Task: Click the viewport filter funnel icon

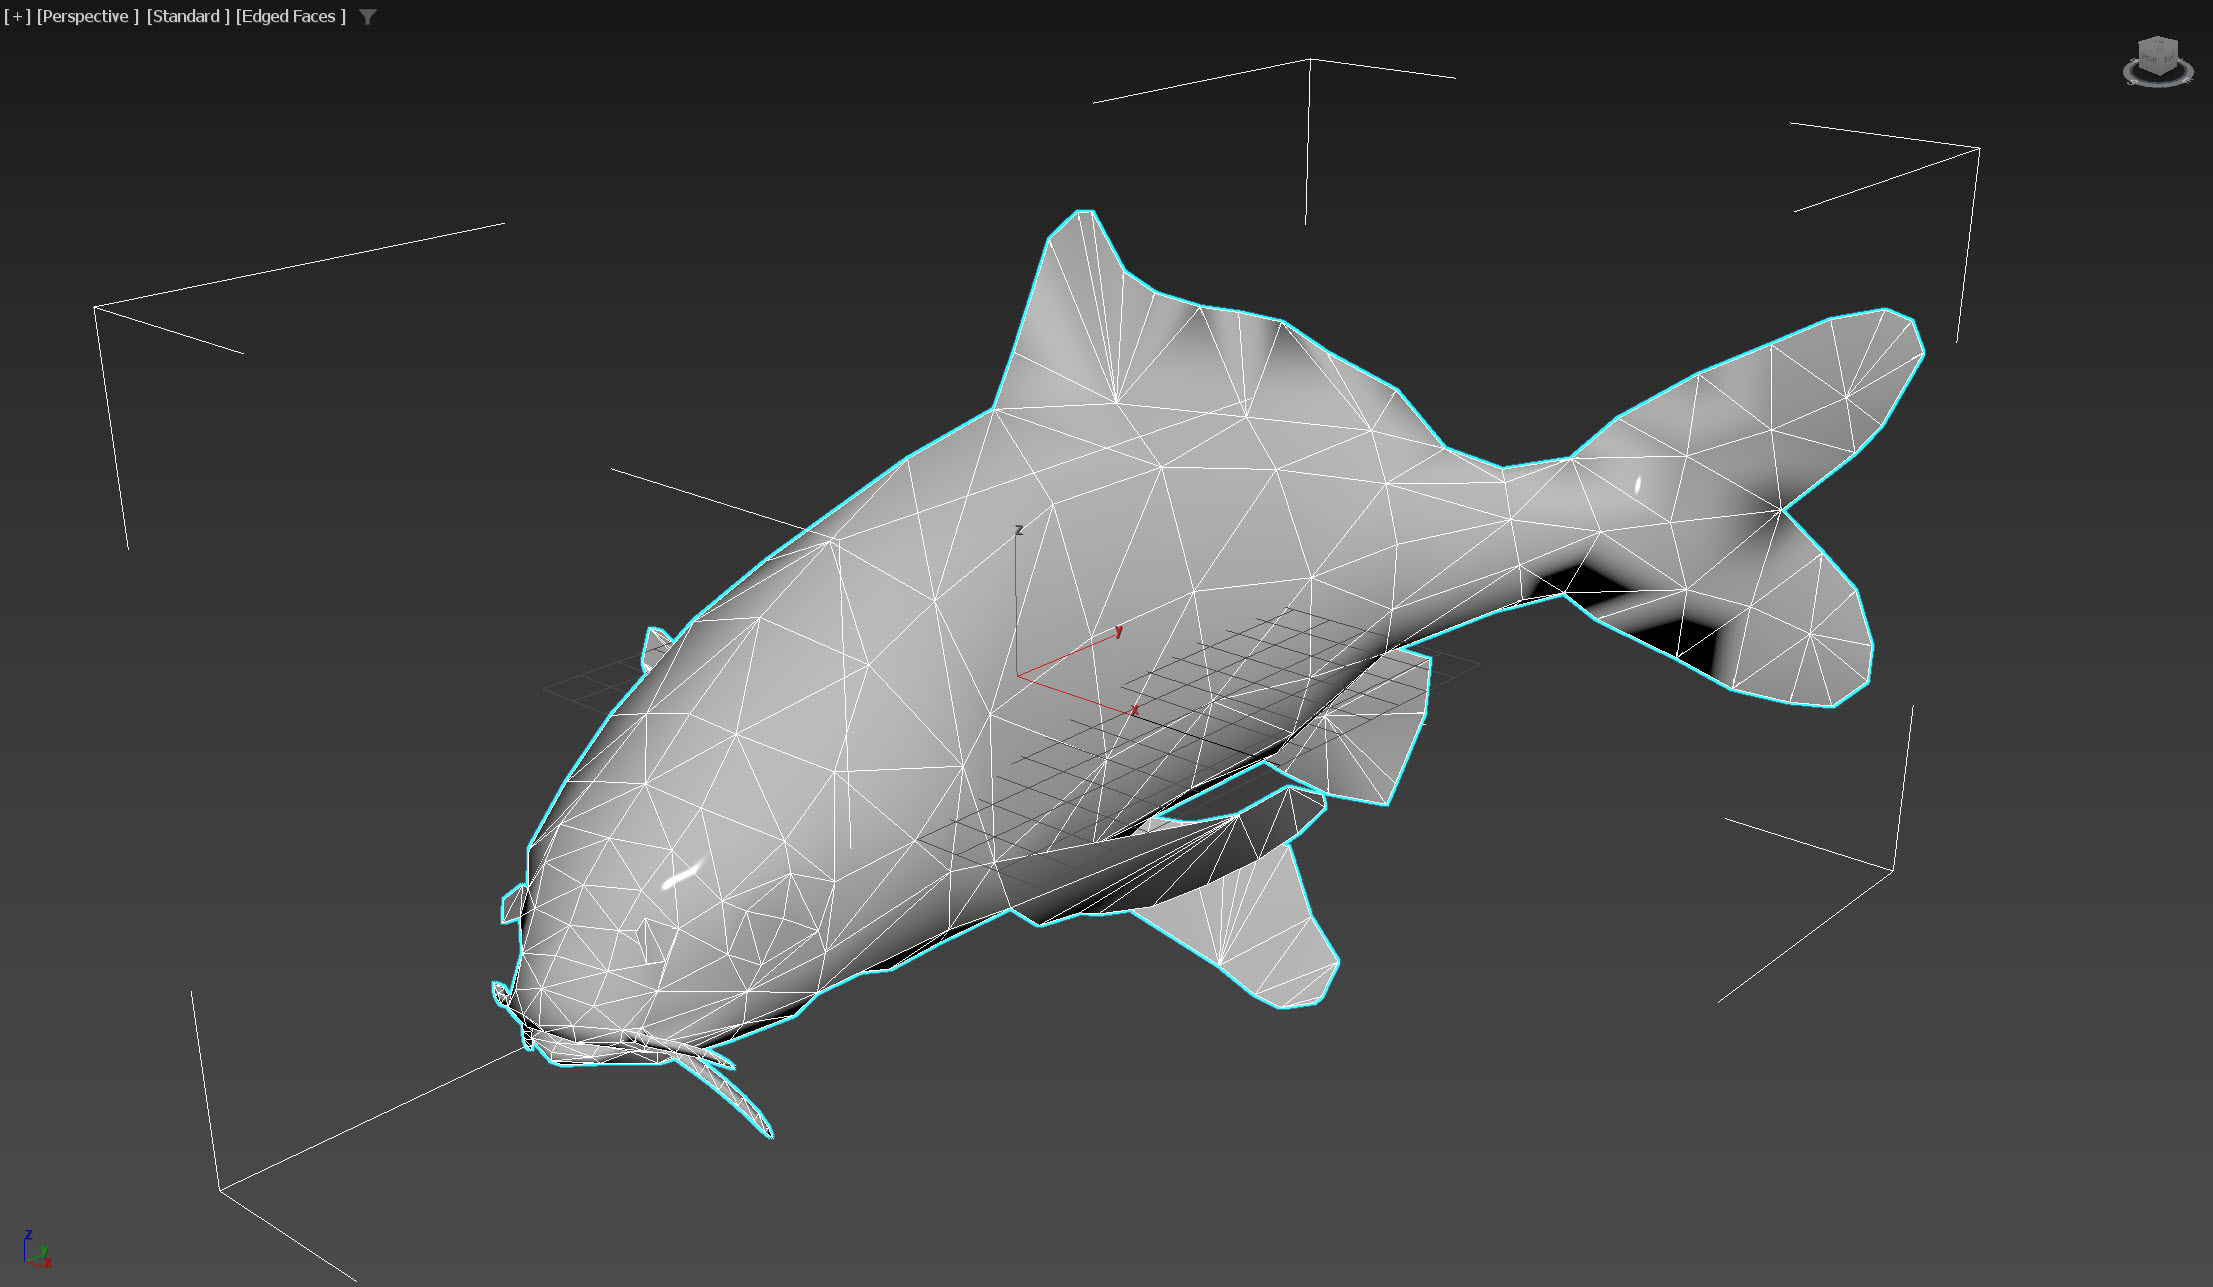Action: tap(368, 17)
